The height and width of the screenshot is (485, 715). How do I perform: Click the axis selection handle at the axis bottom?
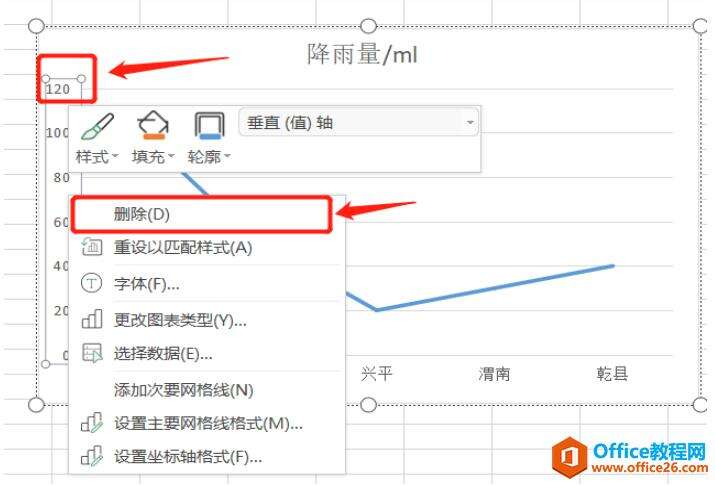tap(46, 364)
